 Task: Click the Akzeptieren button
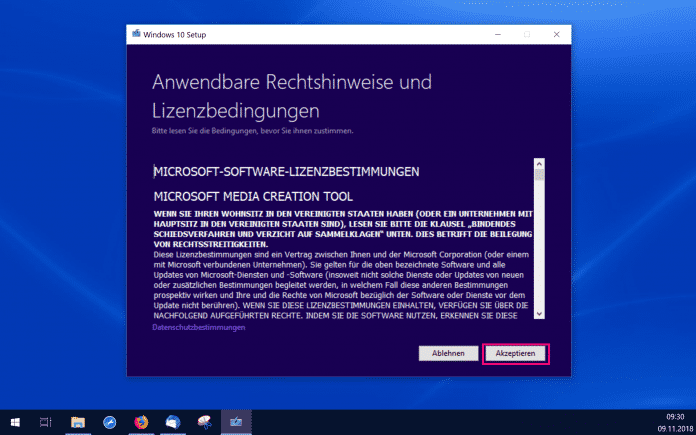(515, 353)
